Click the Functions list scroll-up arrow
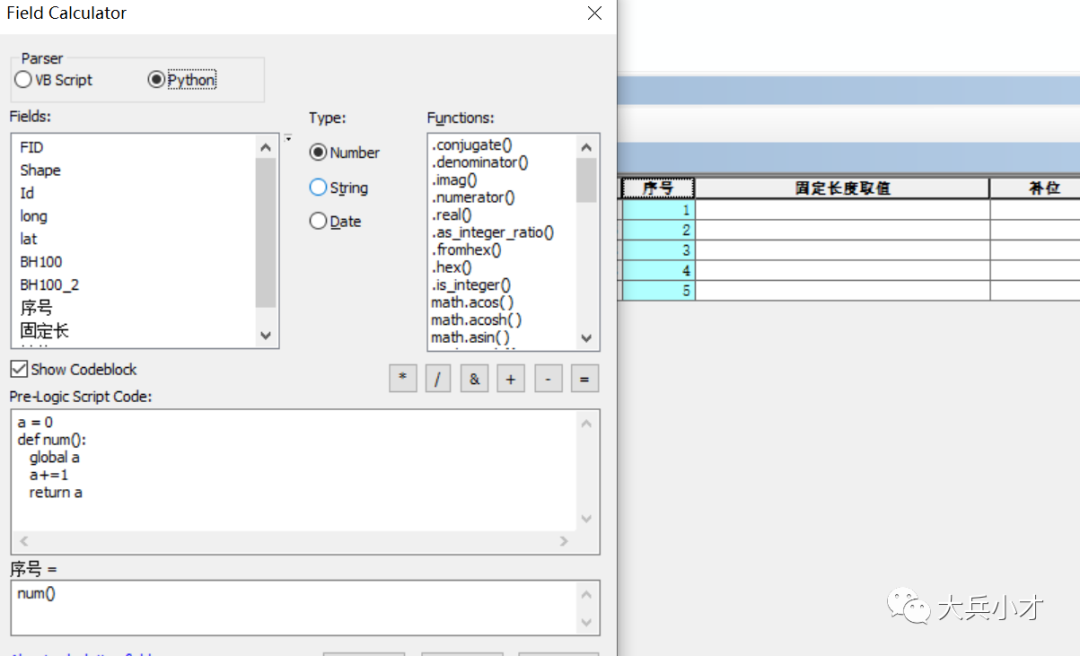Screen dimensions: 1080x656 pyautogui.click(x=586, y=147)
